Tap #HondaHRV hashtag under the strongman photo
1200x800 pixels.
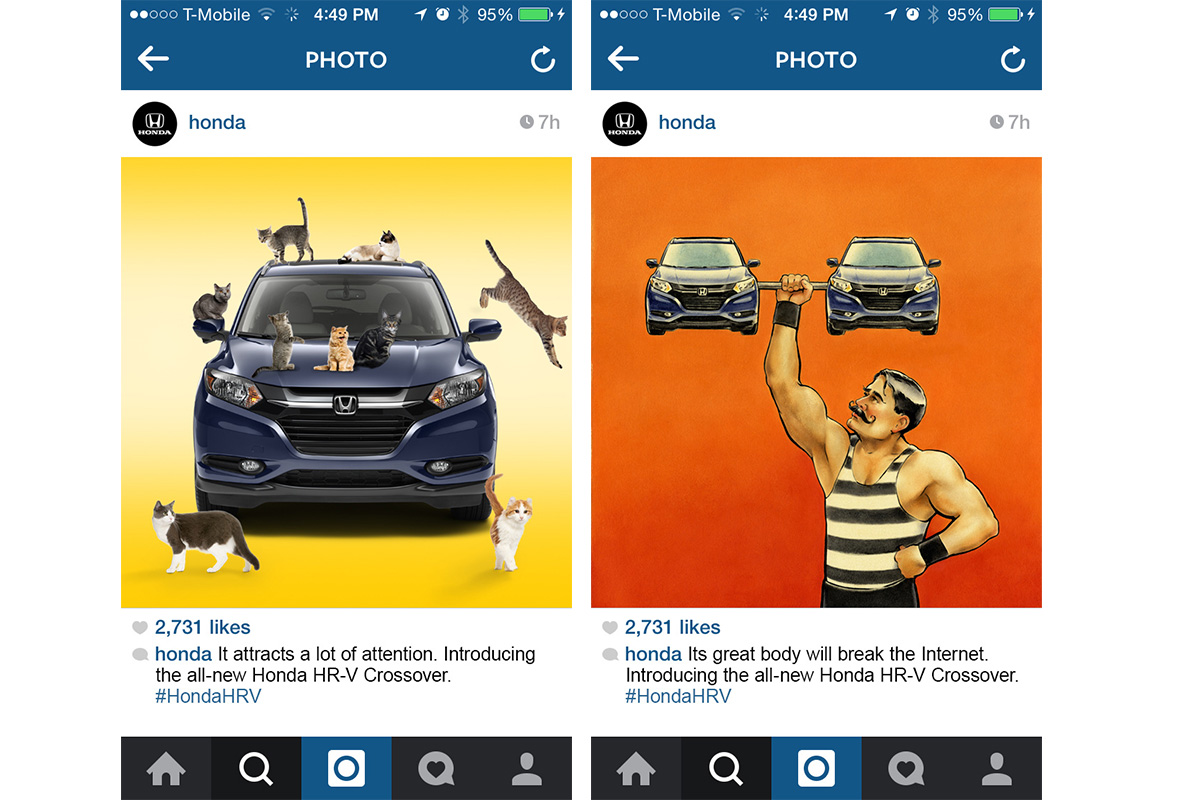(678, 696)
